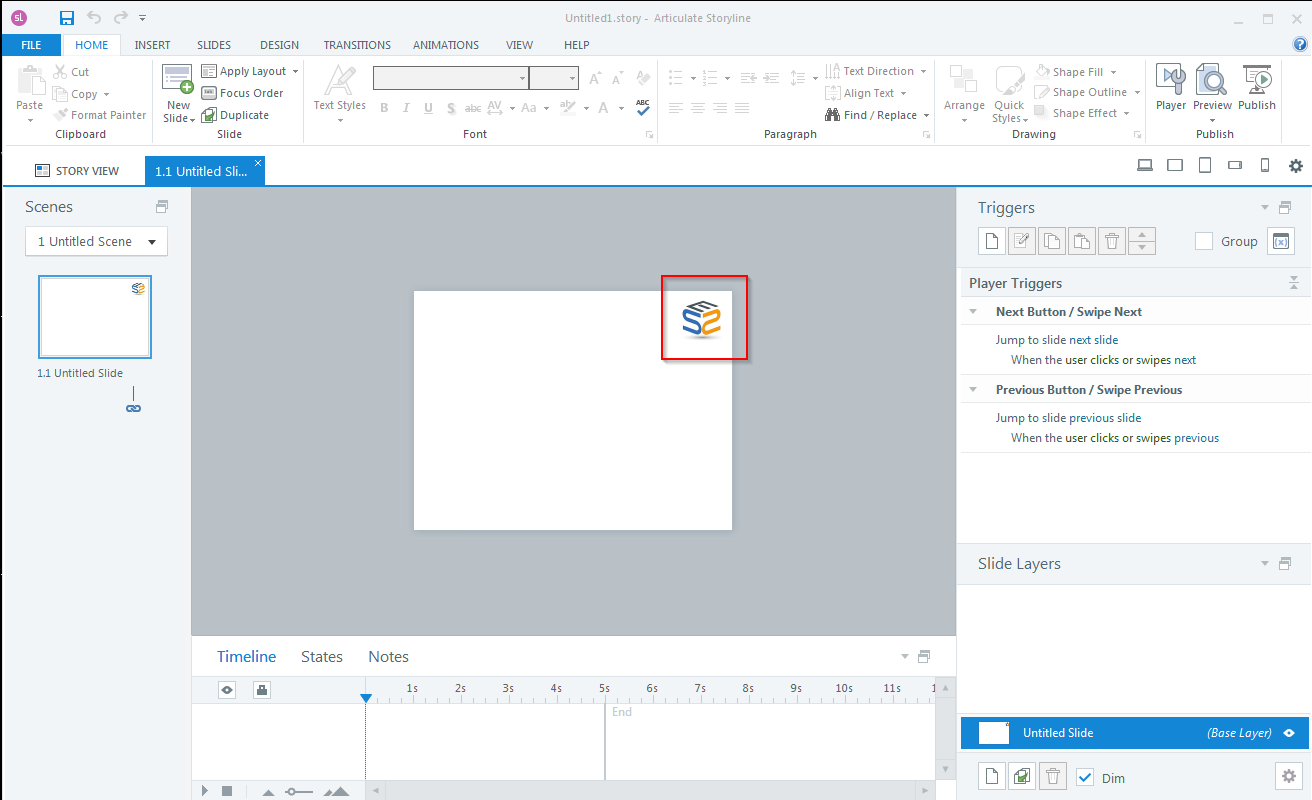Toggle underline text formatting
1312x800 pixels.
(428, 108)
